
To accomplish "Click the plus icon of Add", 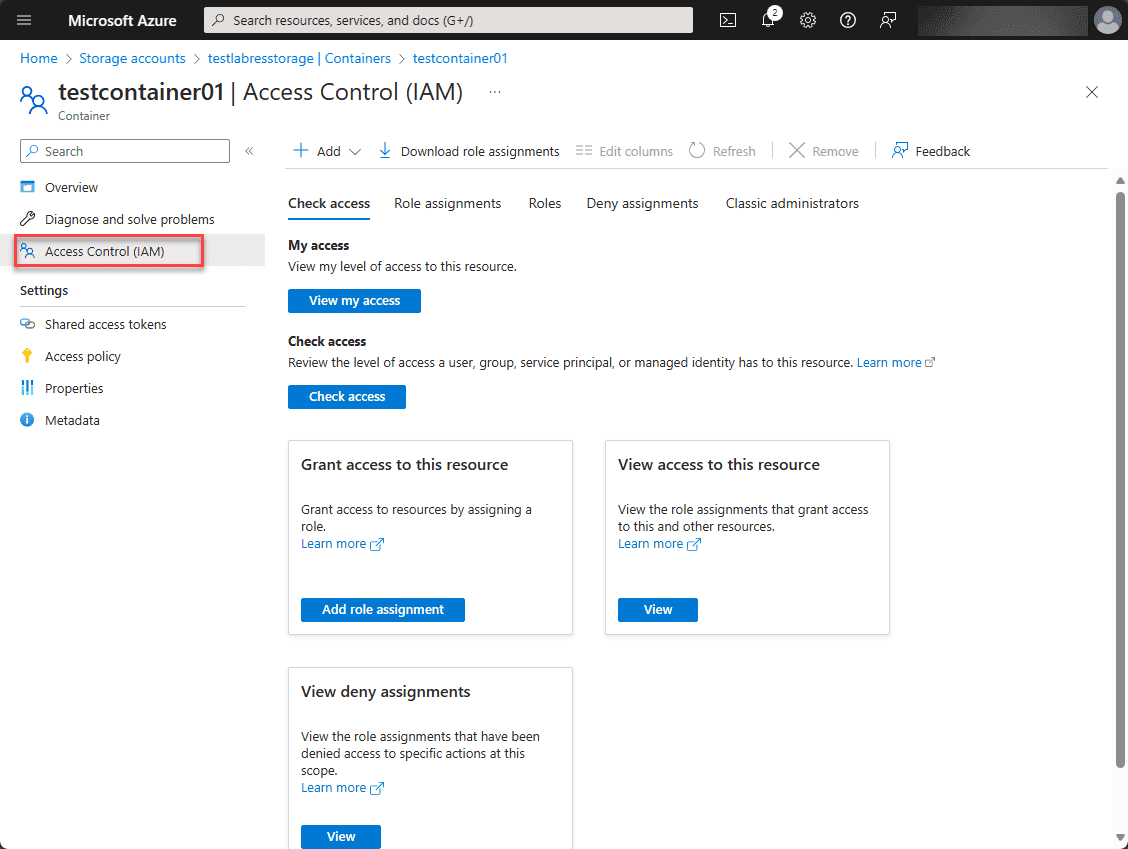I will pos(301,150).
